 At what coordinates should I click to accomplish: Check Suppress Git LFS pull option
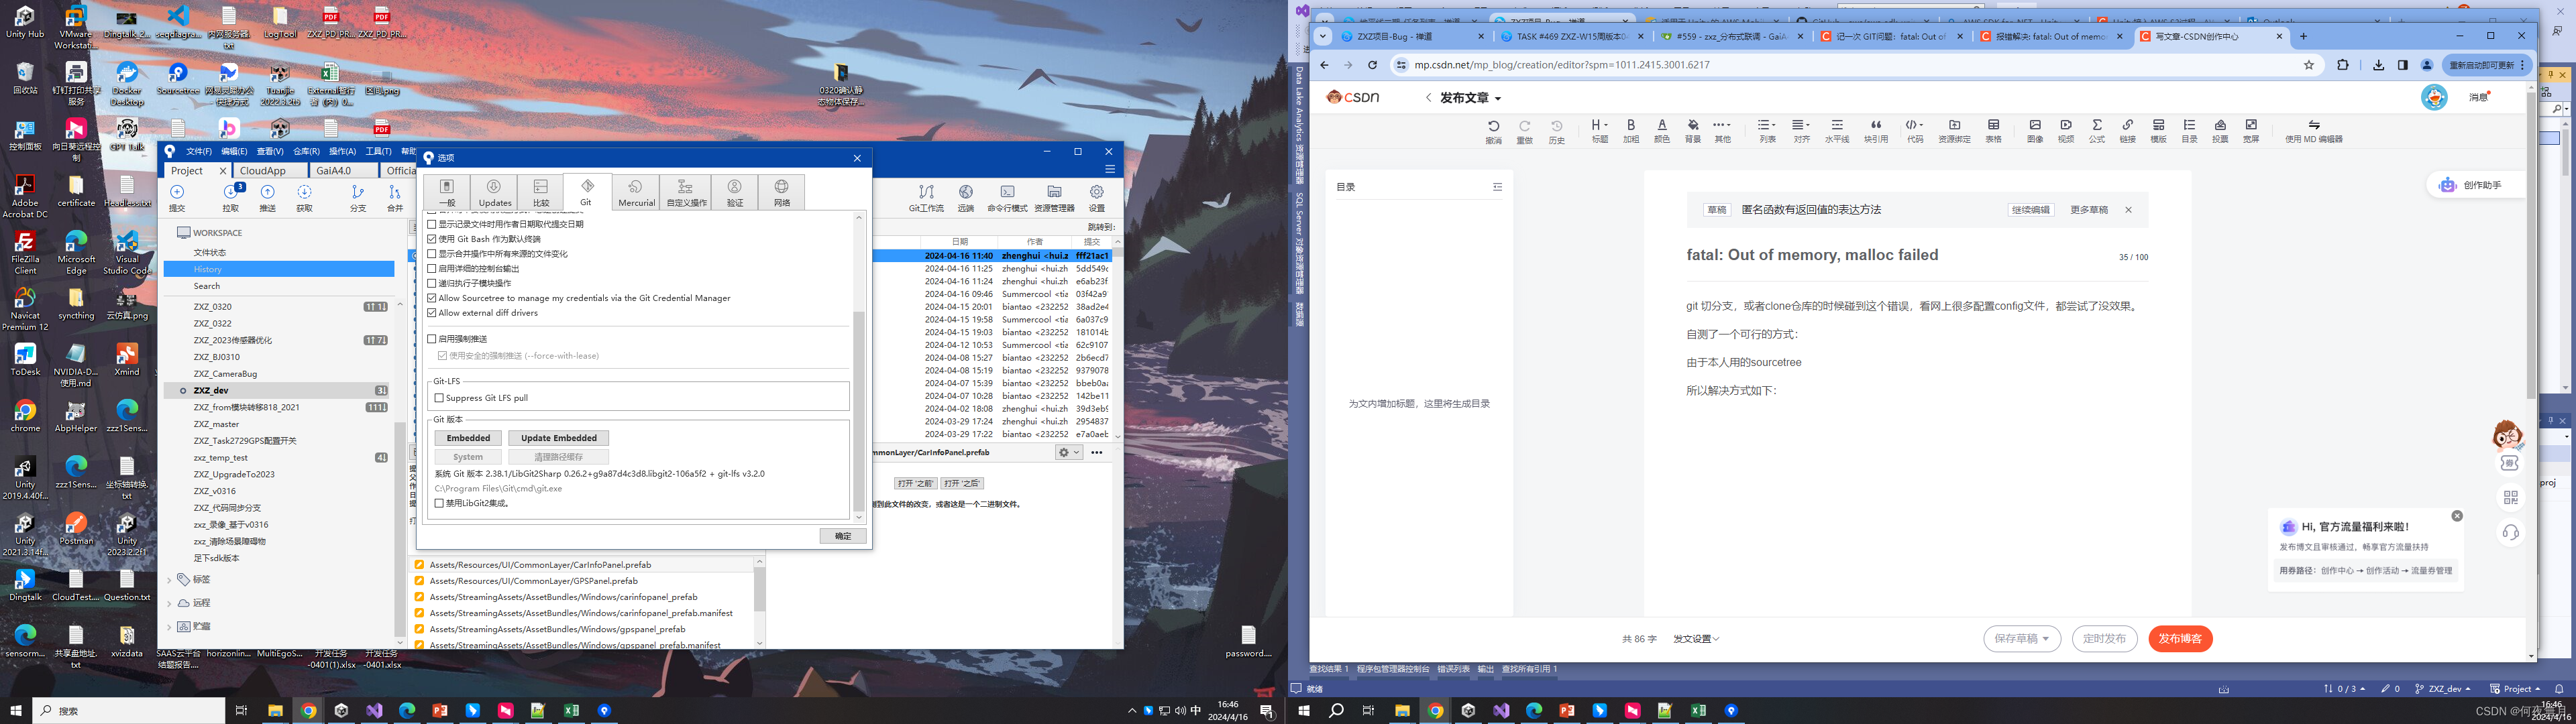pos(439,398)
